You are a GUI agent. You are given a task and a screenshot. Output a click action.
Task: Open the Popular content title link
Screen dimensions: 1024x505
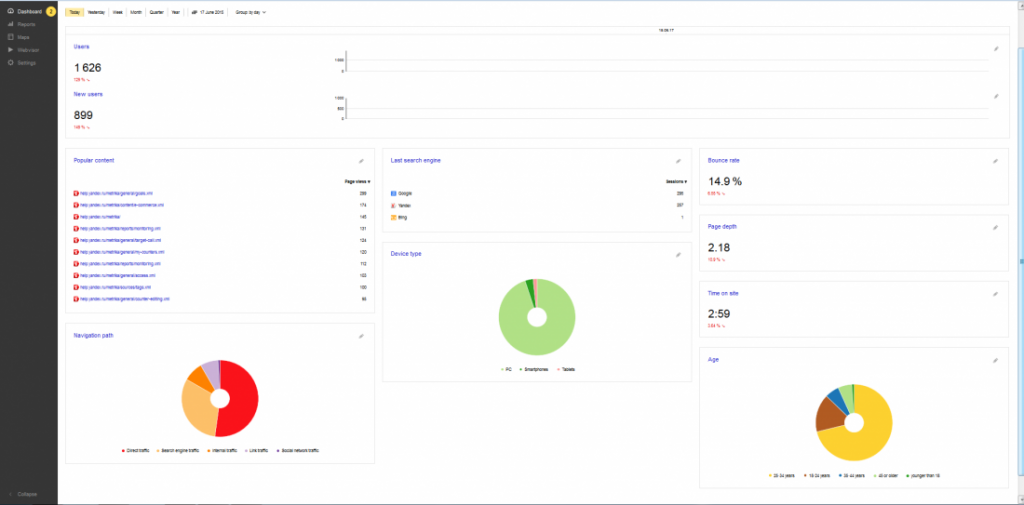click(x=95, y=160)
